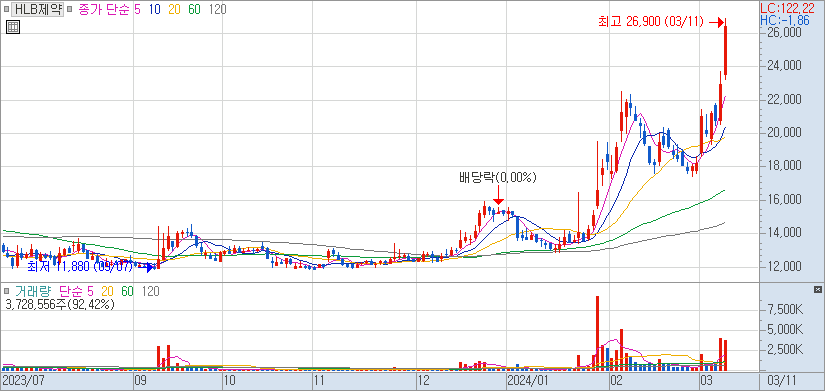Viewport: 825px width, 391px height.
Task: Click the 7,500K volume axis label
Action: point(786,309)
